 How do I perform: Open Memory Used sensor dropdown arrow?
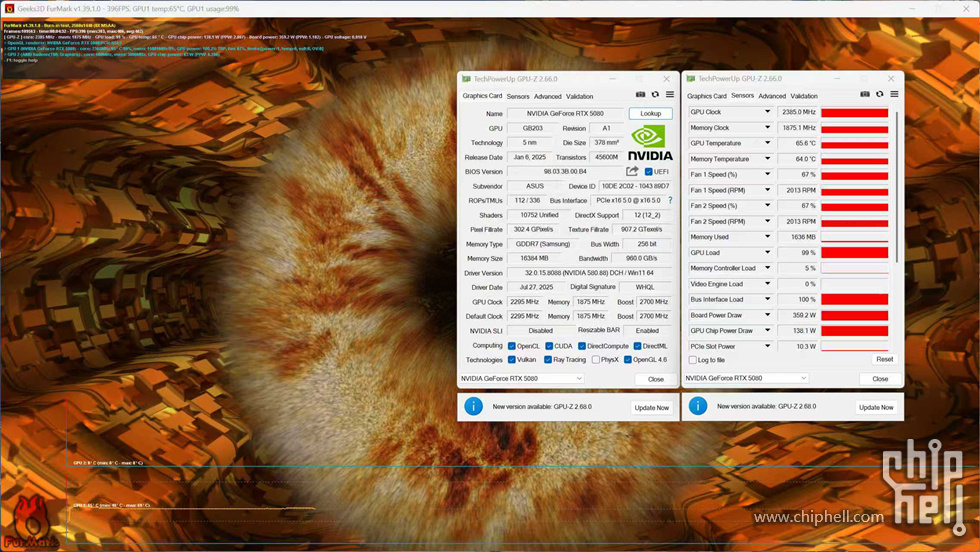pyautogui.click(x=768, y=237)
